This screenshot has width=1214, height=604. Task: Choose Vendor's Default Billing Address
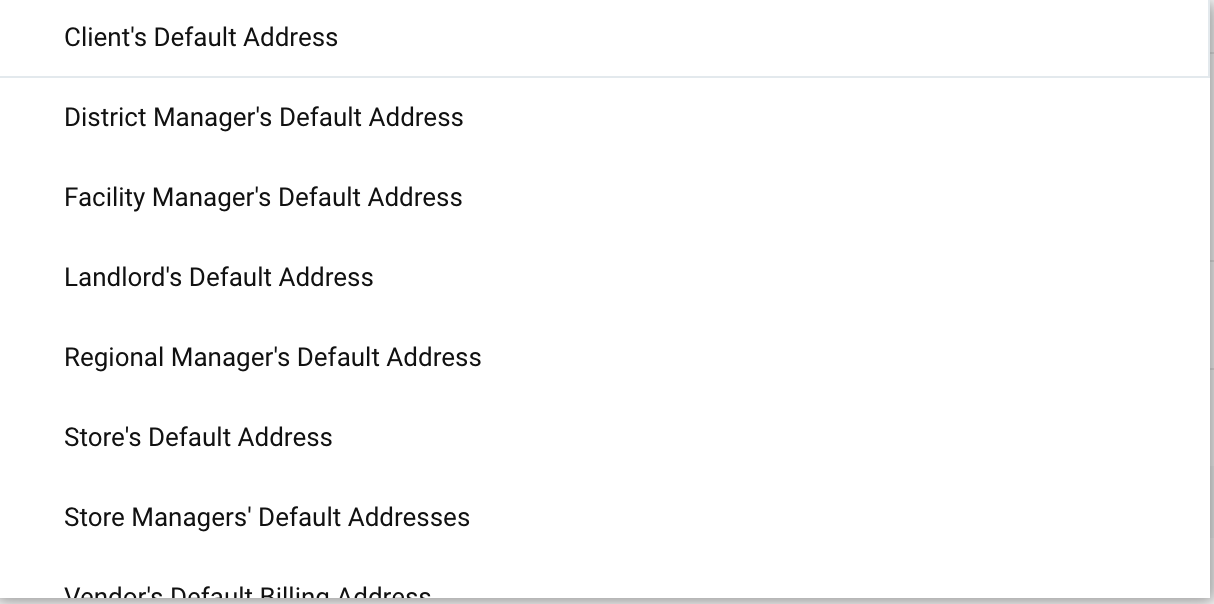pos(248,594)
